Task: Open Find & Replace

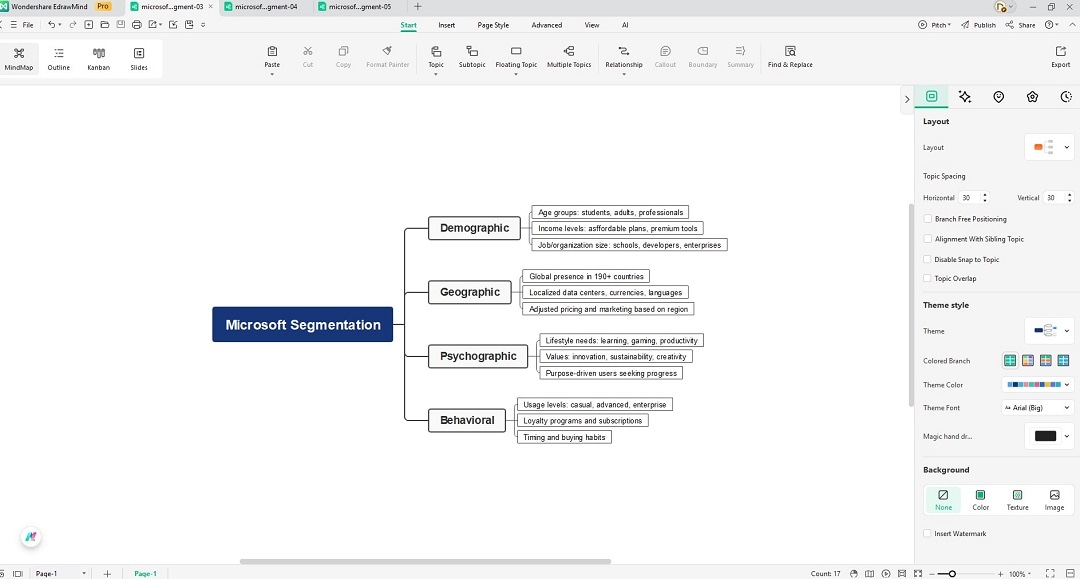Action: (789, 57)
